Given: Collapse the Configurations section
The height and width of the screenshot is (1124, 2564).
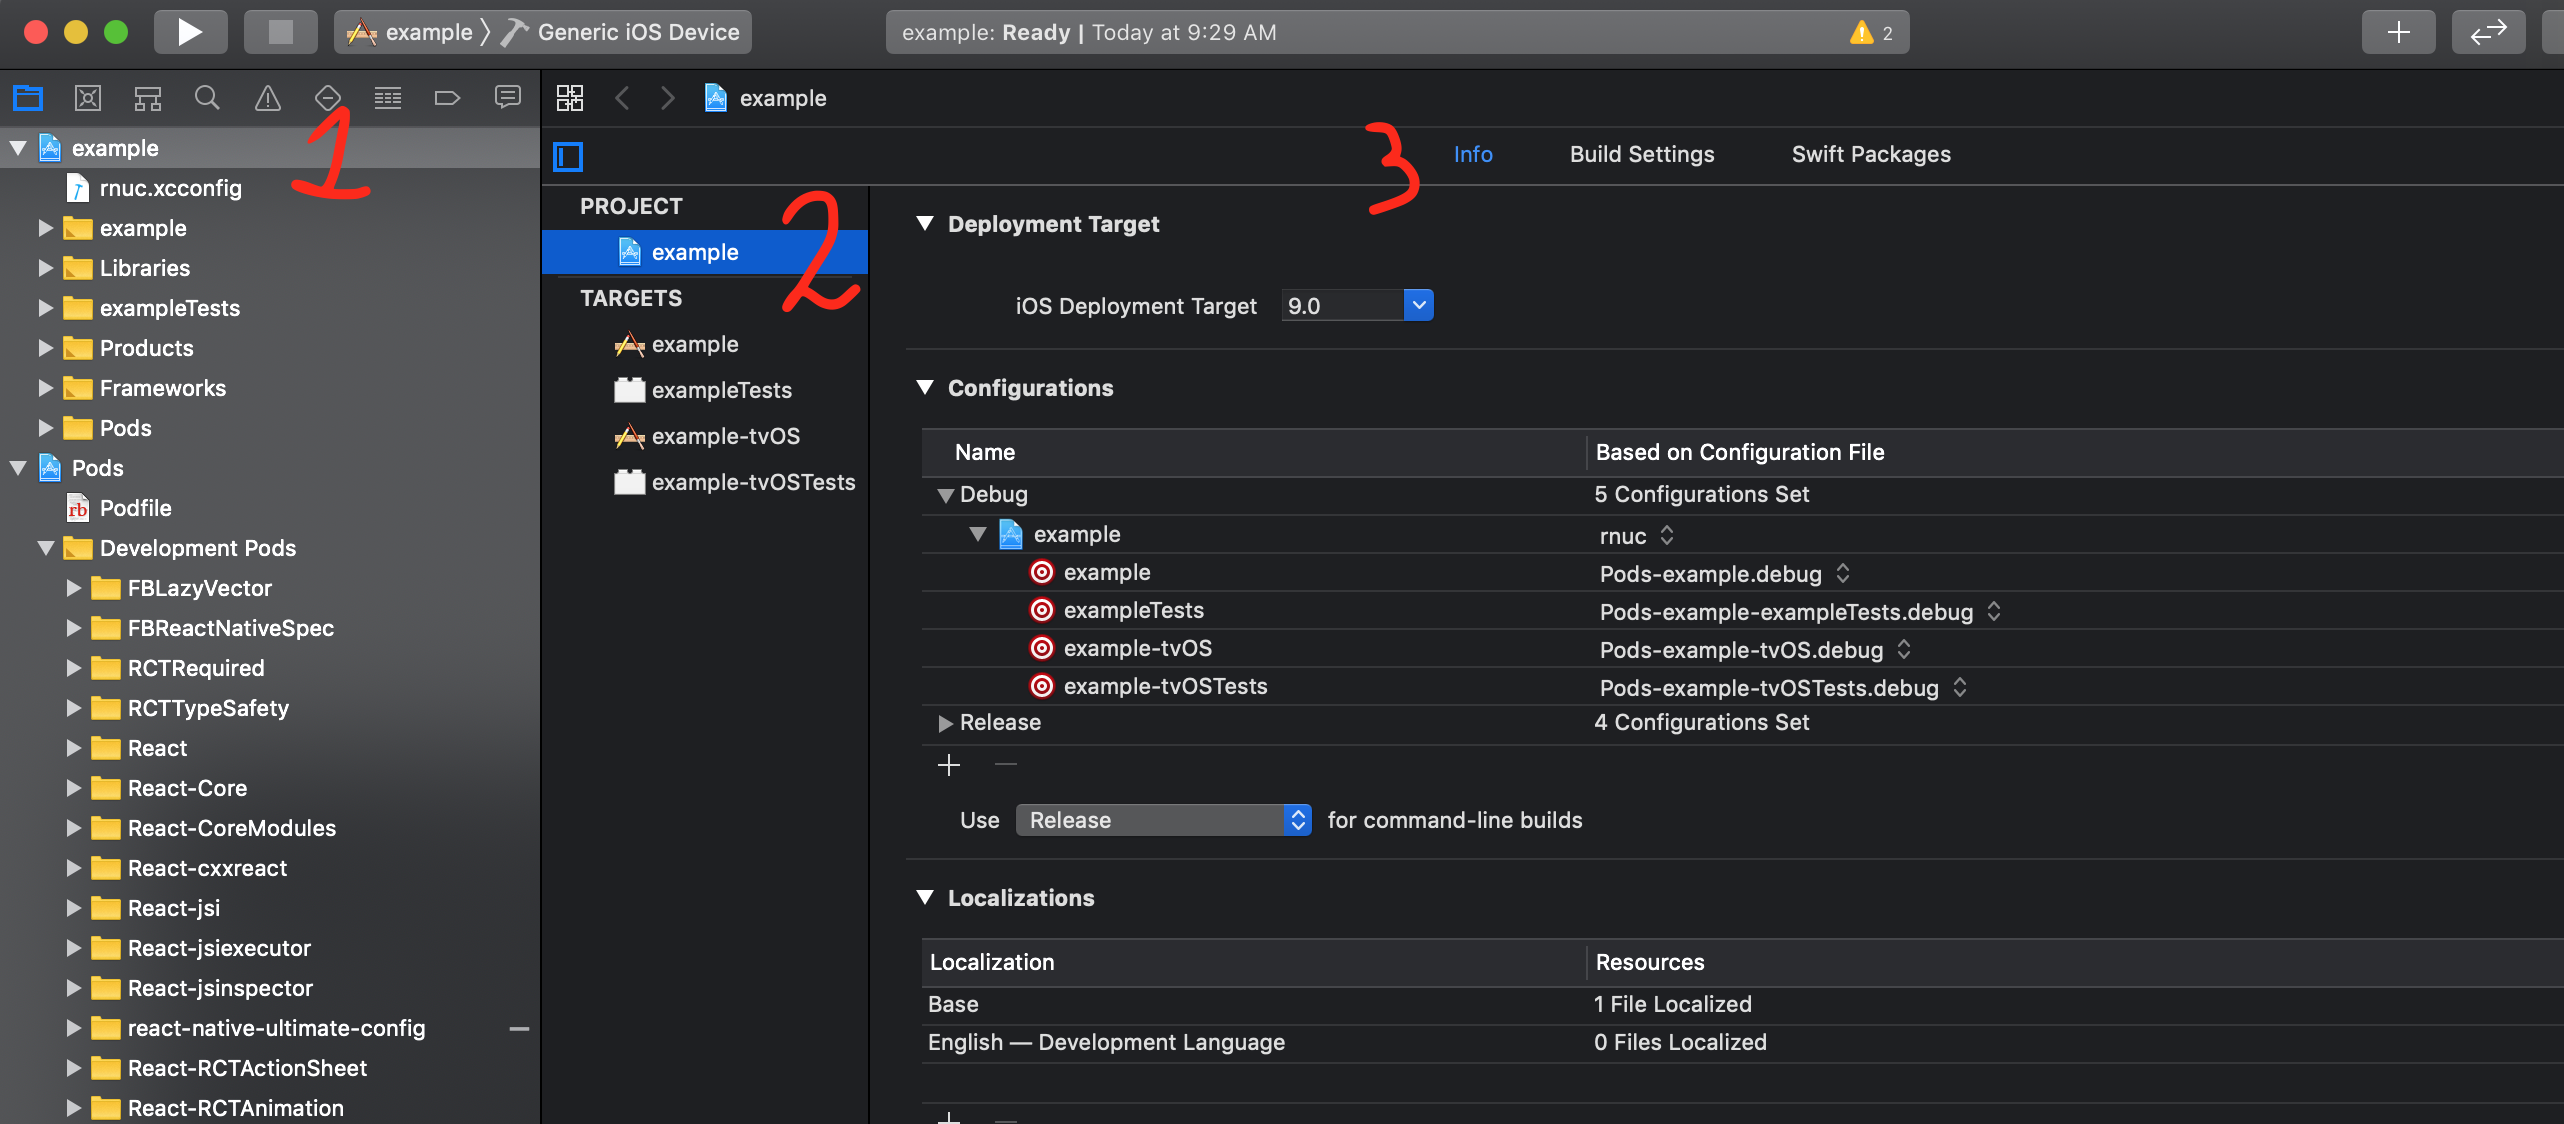Looking at the screenshot, I should (x=925, y=388).
